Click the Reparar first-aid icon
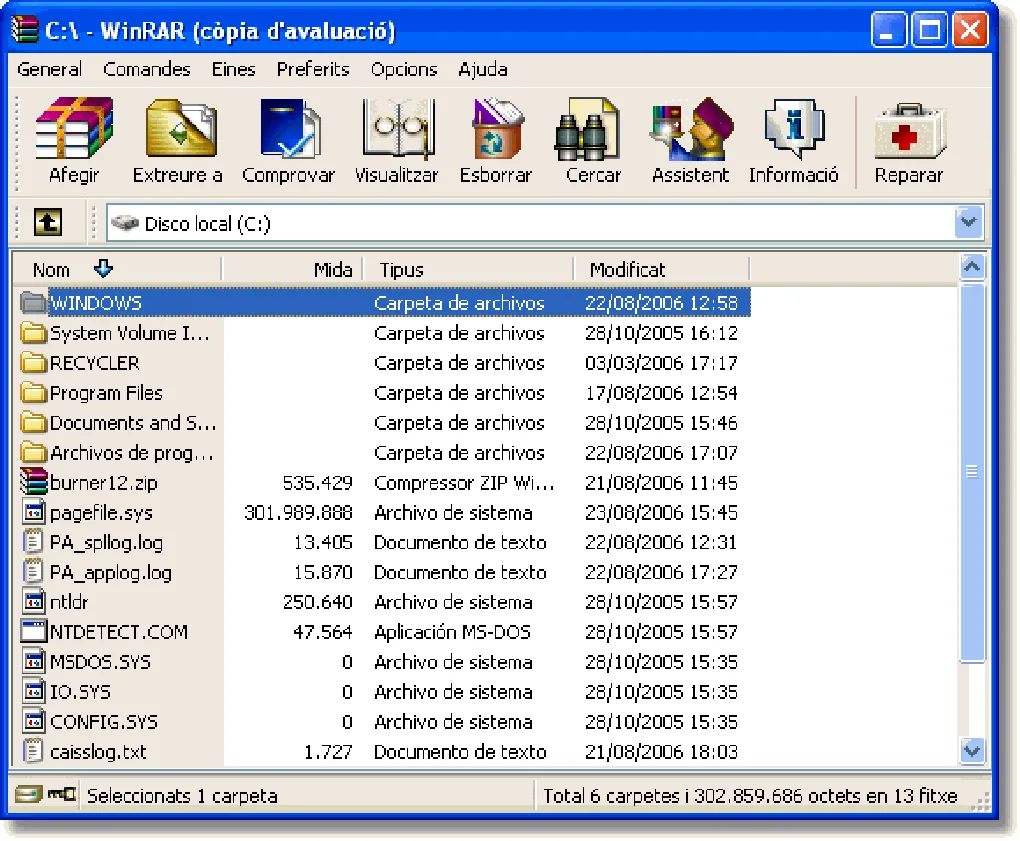The image size is (1020, 841). coord(908,131)
